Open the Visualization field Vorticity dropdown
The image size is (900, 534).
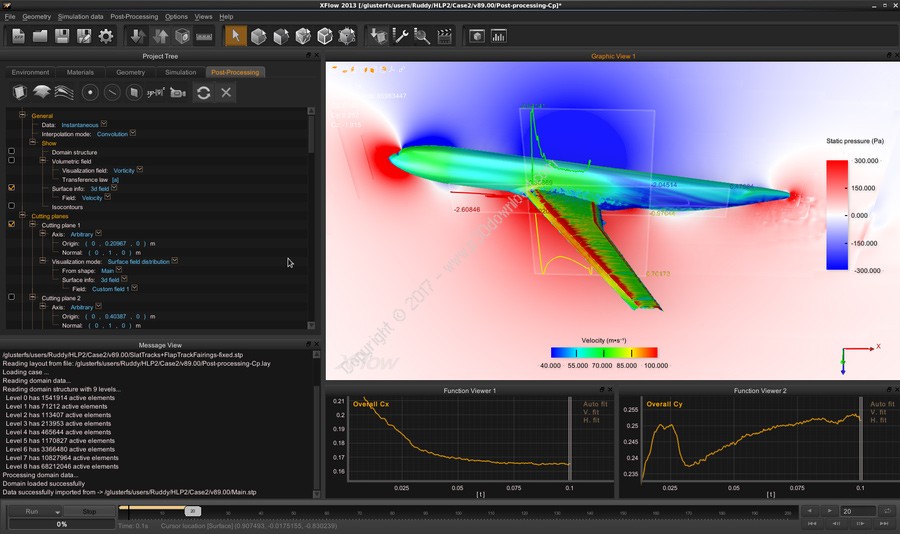(140, 170)
